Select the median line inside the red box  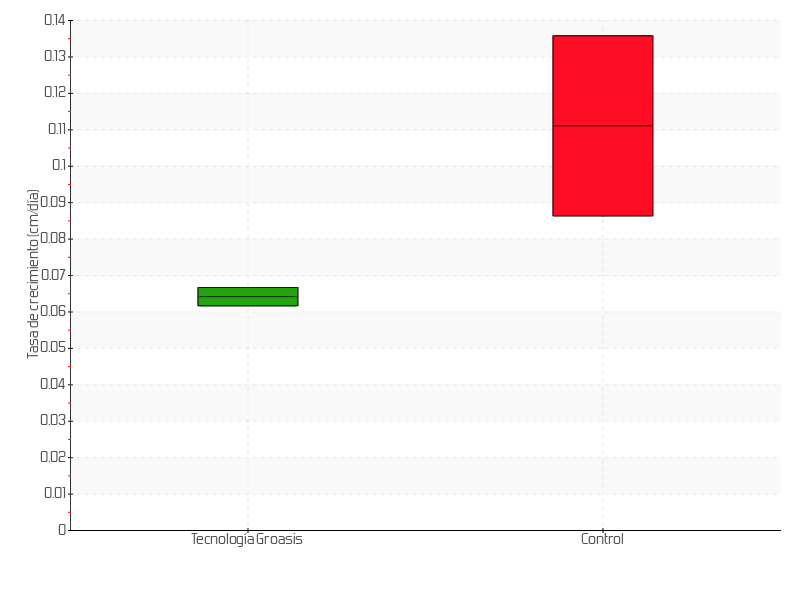click(x=602, y=126)
